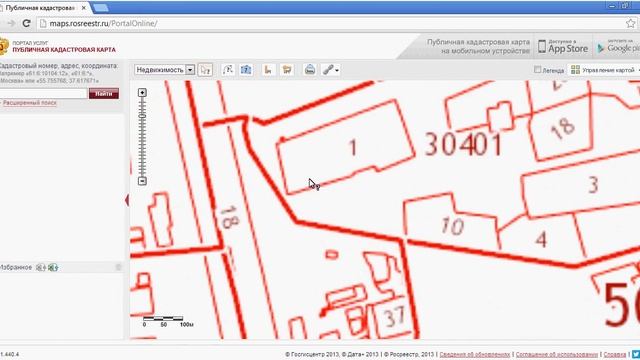Open the Управление картой menu
This screenshot has width=640, height=360.
[604, 70]
